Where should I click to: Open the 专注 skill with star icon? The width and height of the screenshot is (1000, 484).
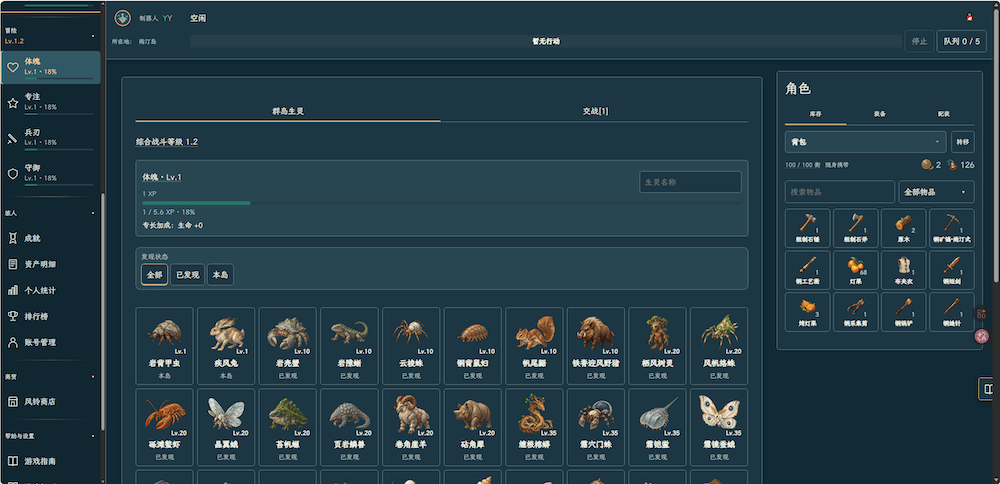click(x=50, y=102)
